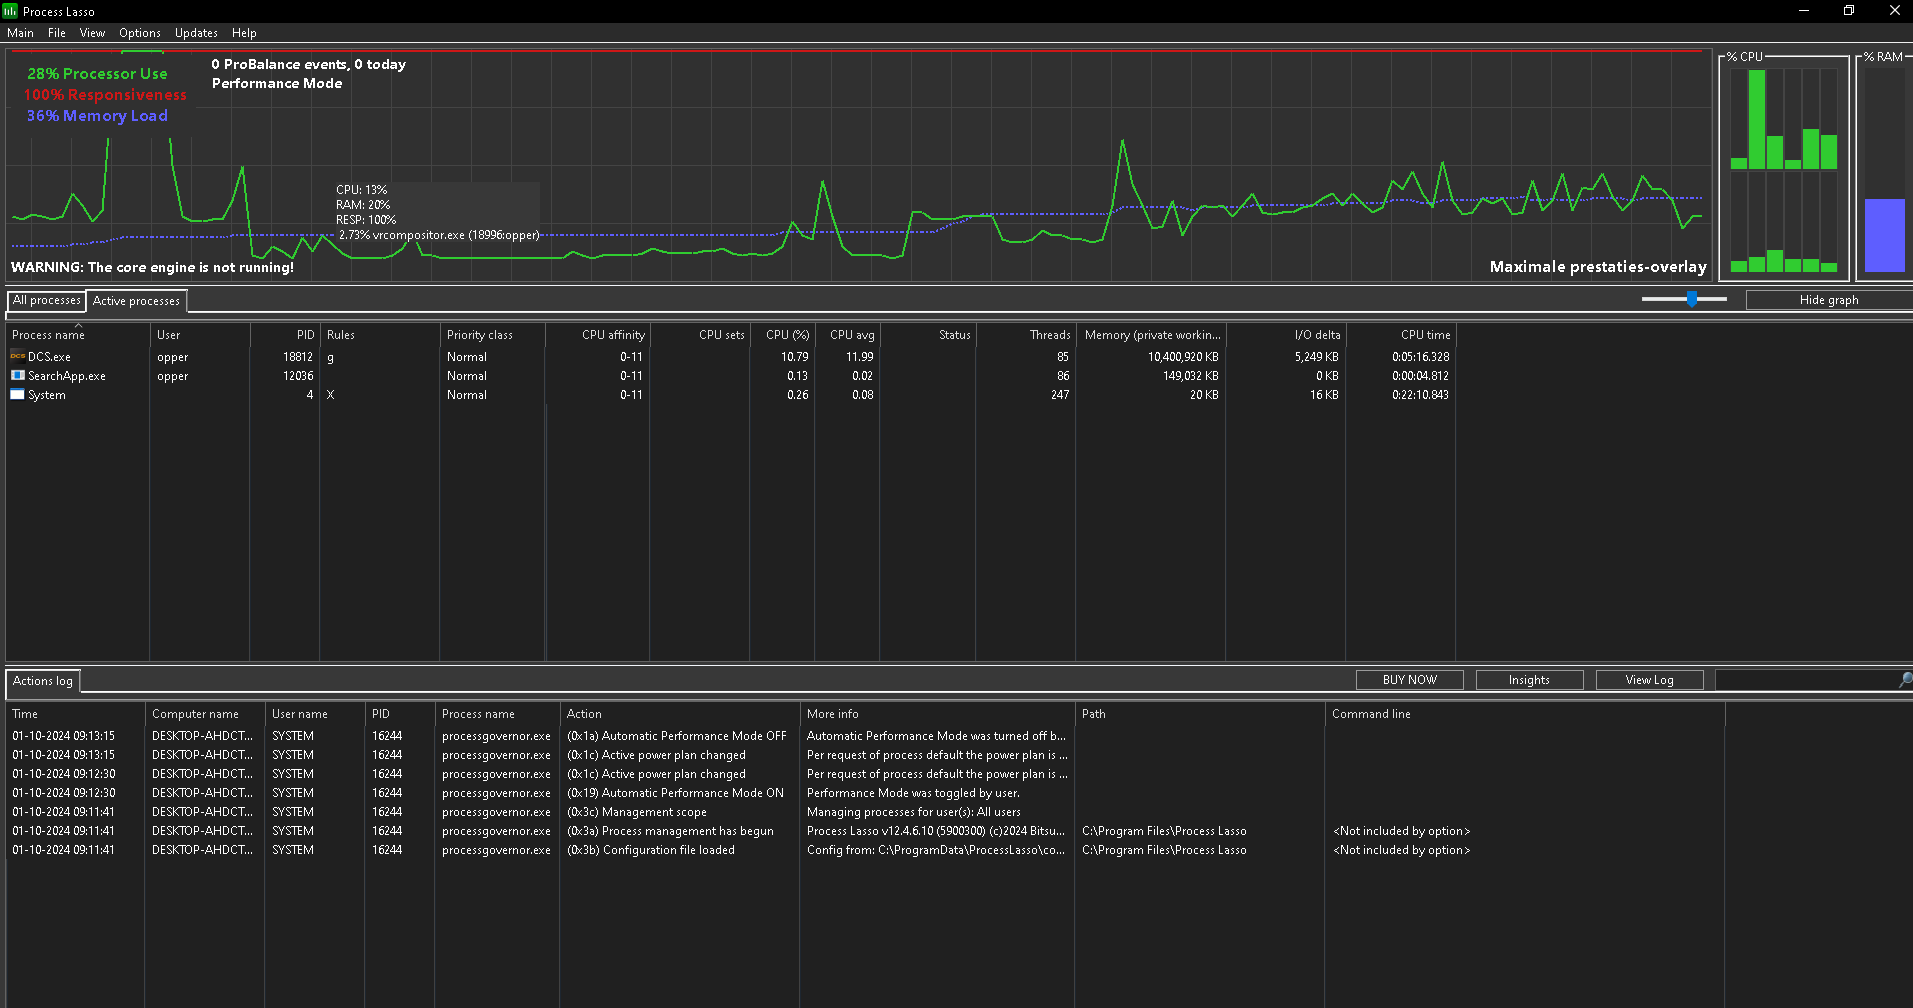Viewport: 1913px width, 1008px height.
Task: Click the log search magnifier icon
Action: click(1905, 680)
